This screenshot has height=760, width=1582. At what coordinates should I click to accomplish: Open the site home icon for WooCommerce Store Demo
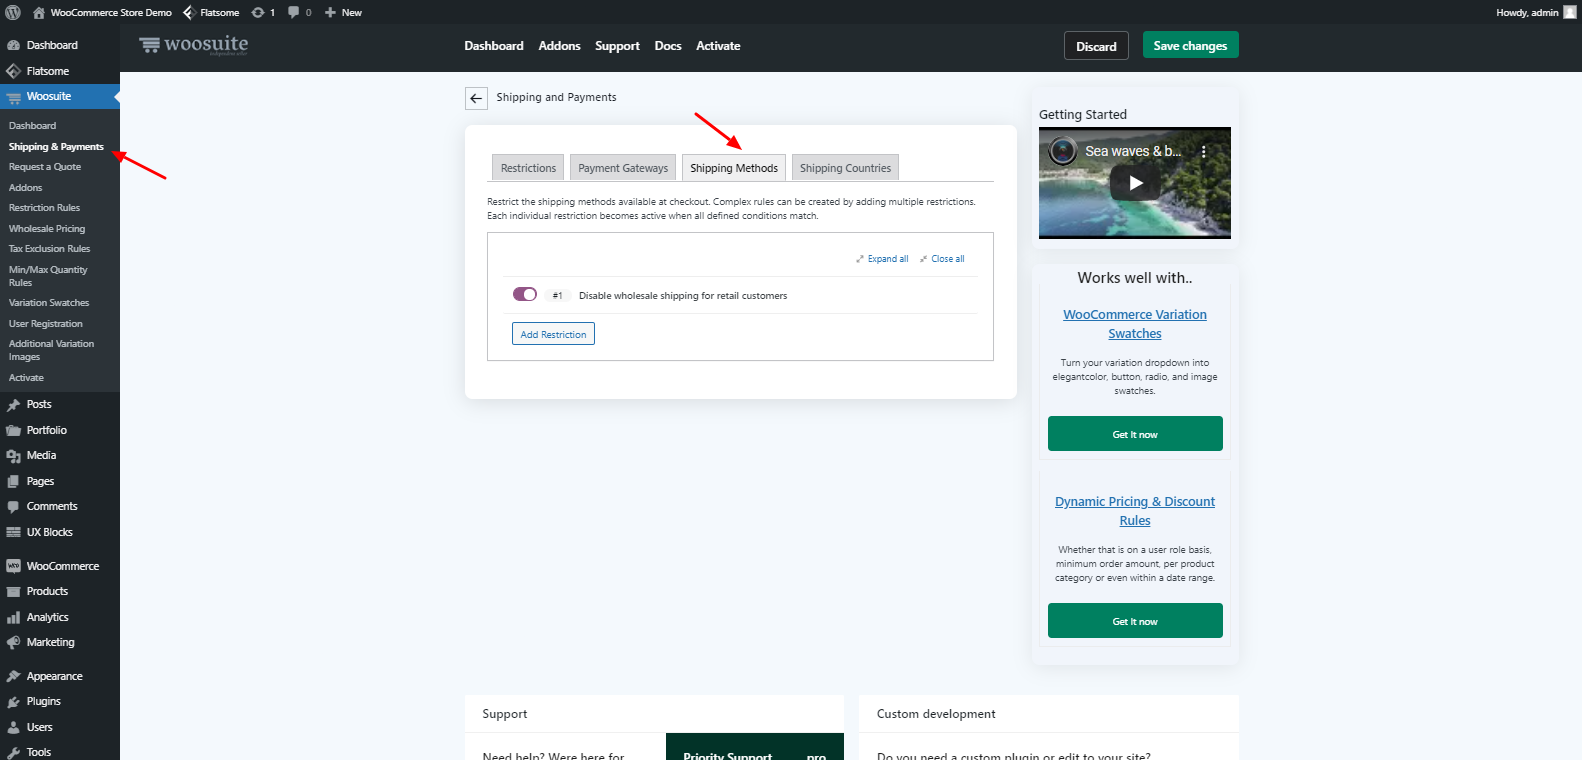[x=38, y=12]
